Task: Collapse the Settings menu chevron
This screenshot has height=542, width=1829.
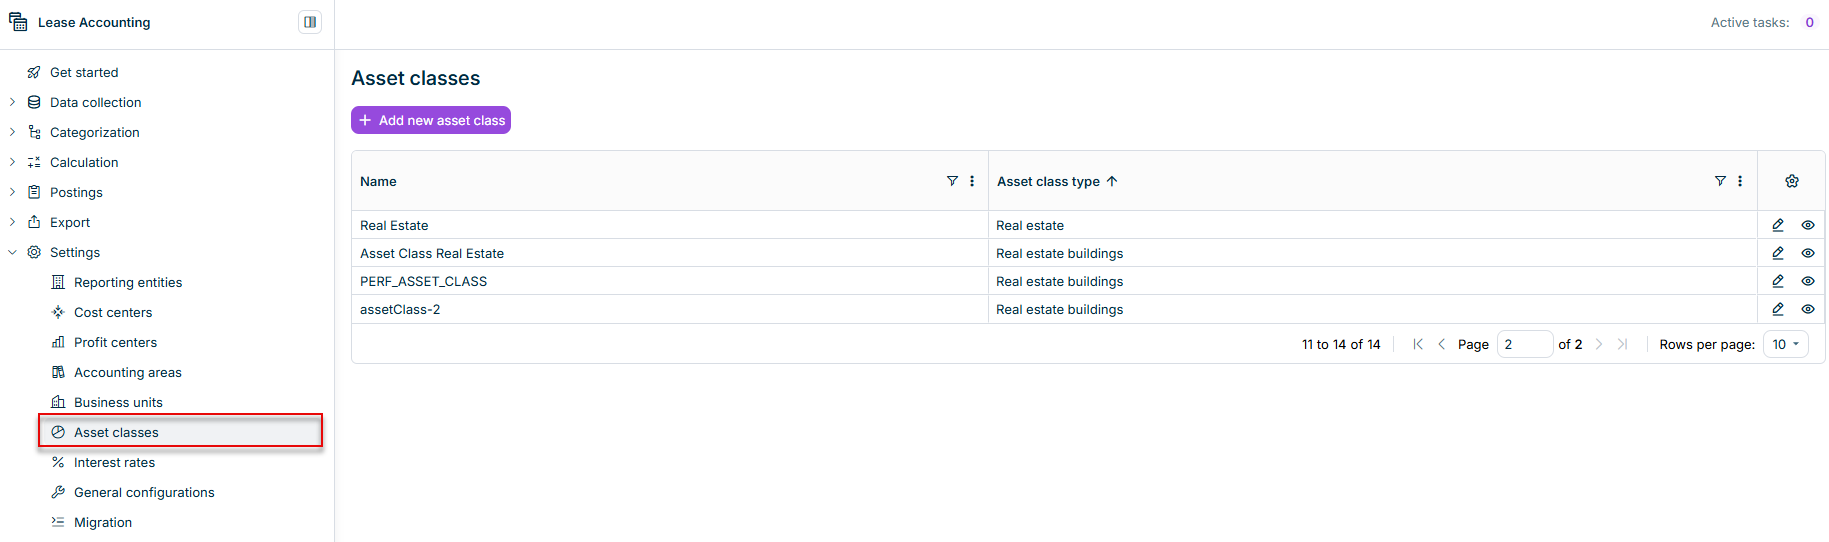Action: tap(12, 252)
